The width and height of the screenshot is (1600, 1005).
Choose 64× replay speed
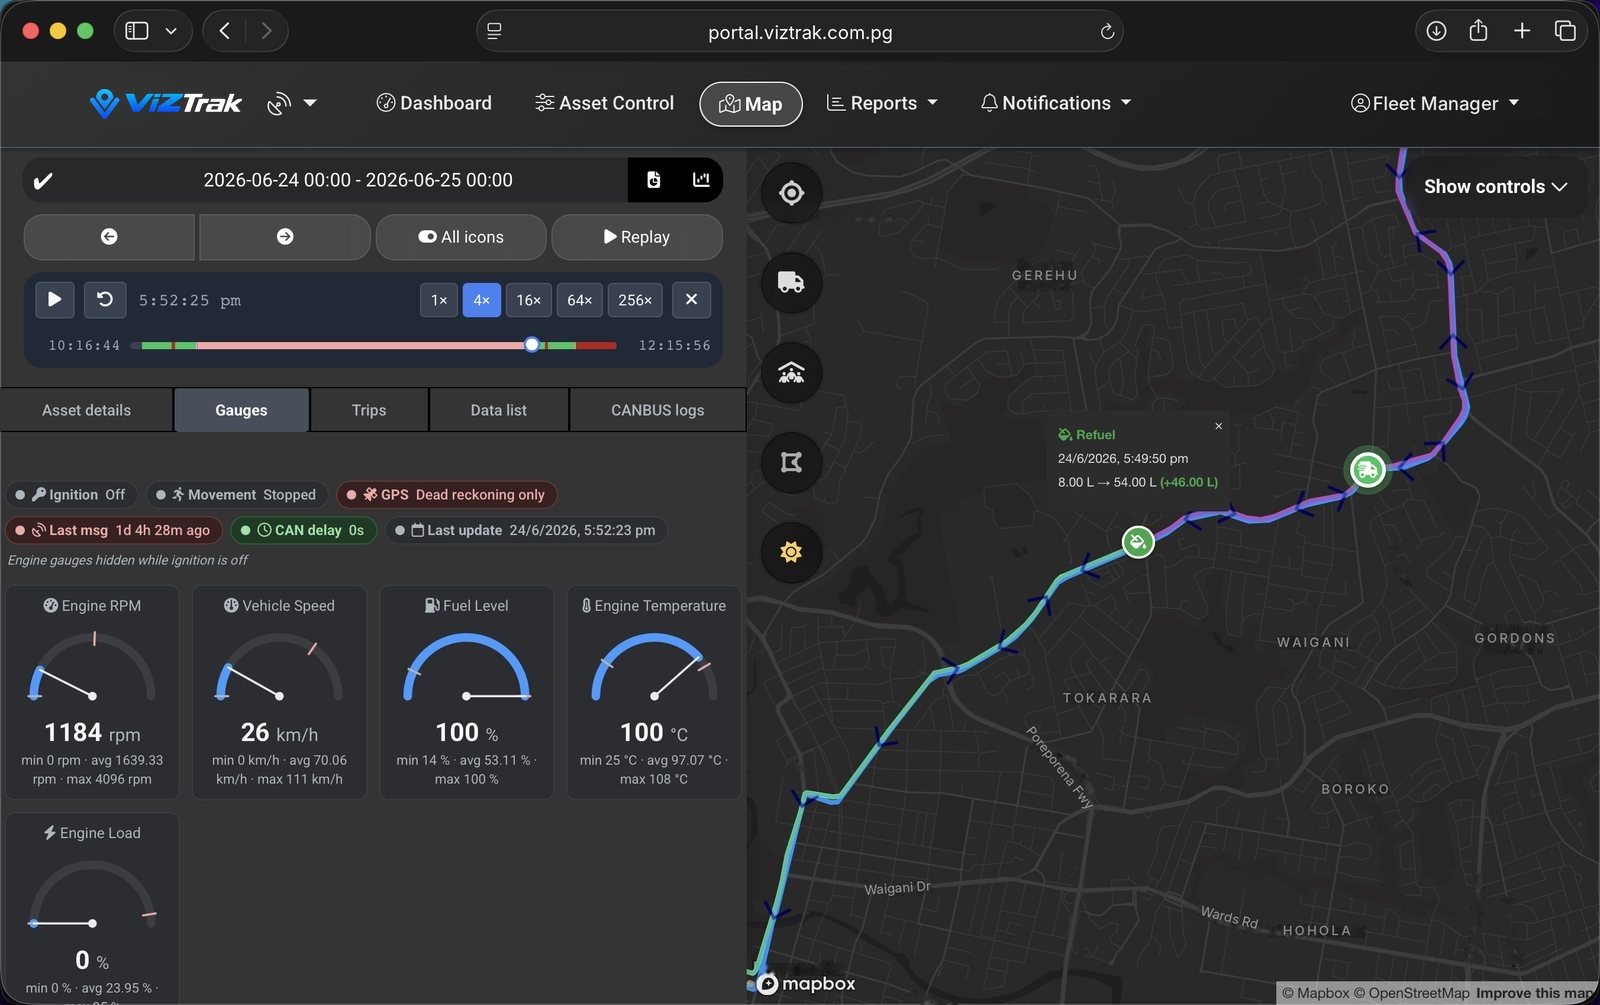(579, 300)
